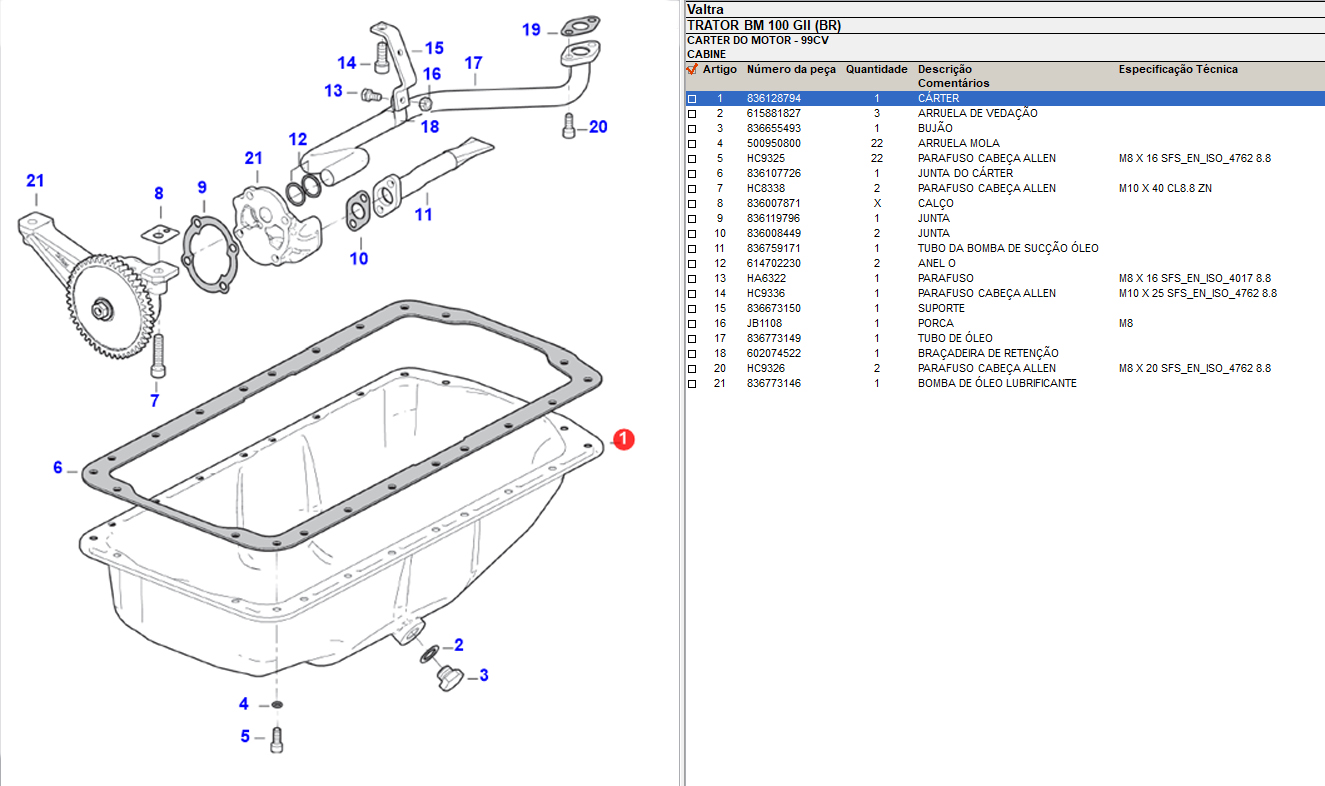This screenshot has height=786, width=1325.
Task: Click callout number 17 on the oil tube
Action: tap(473, 63)
